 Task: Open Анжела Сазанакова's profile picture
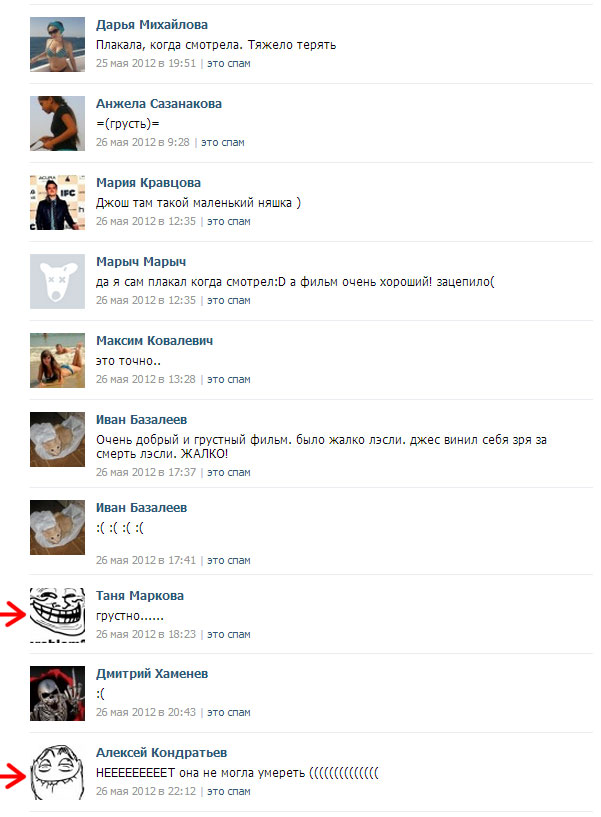pyautogui.click(x=57, y=123)
